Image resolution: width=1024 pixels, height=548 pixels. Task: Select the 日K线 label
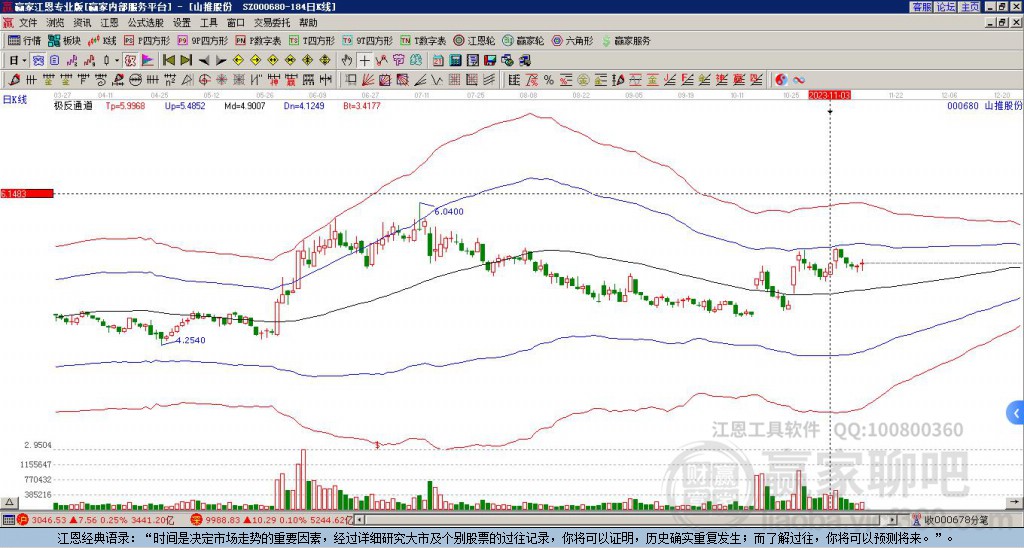(x=15, y=100)
